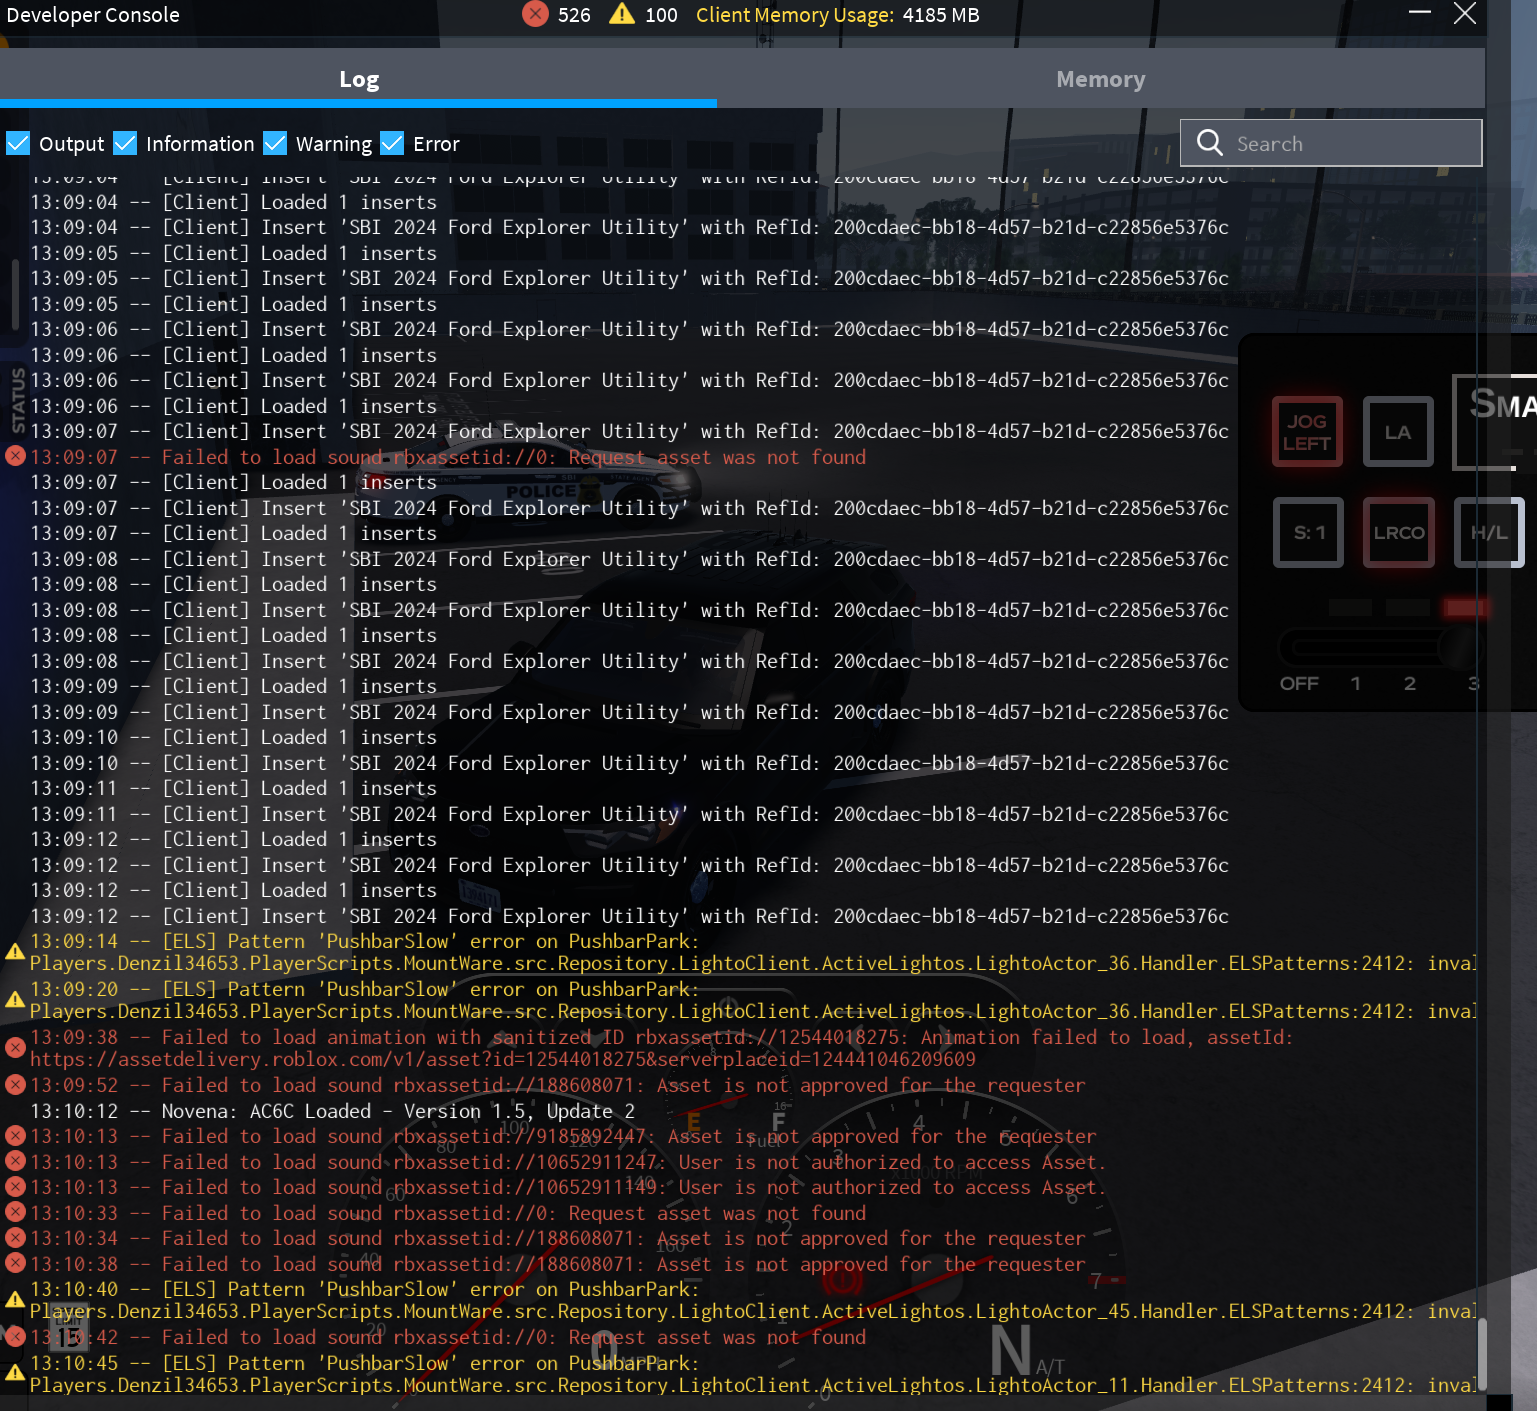Toggle the Information filter checkbox
The image size is (1537, 1411).
[125, 144]
